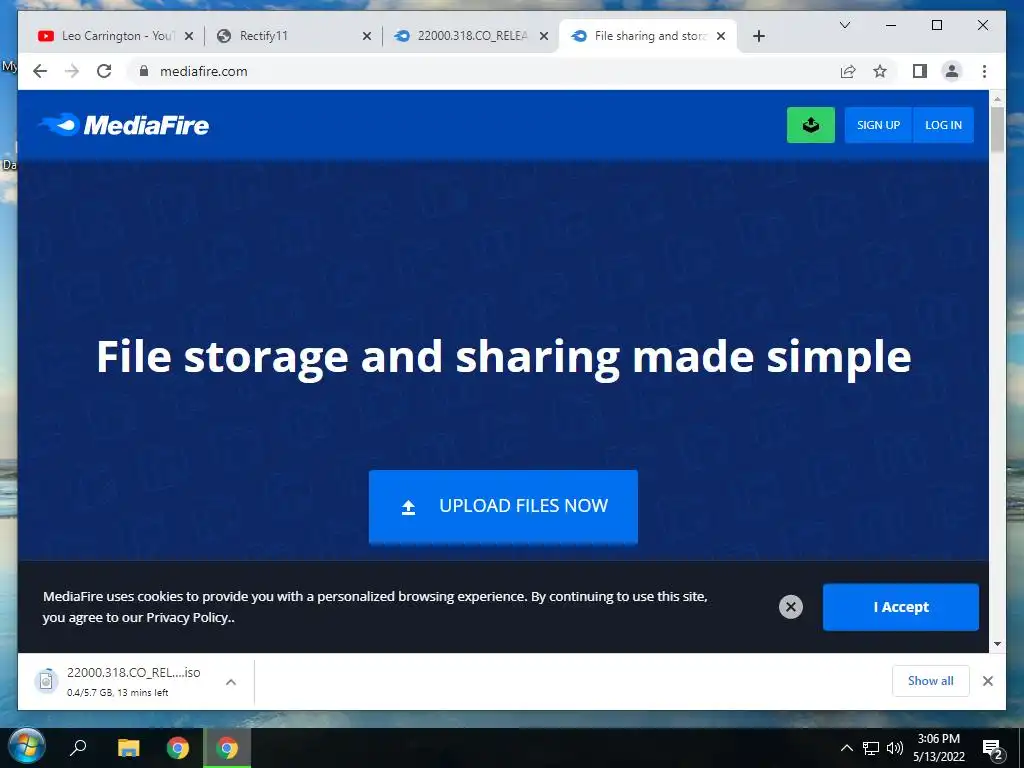Click the SIGN UP button
Image resolution: width=1024 pixels, height=768 pixels.
878,125
